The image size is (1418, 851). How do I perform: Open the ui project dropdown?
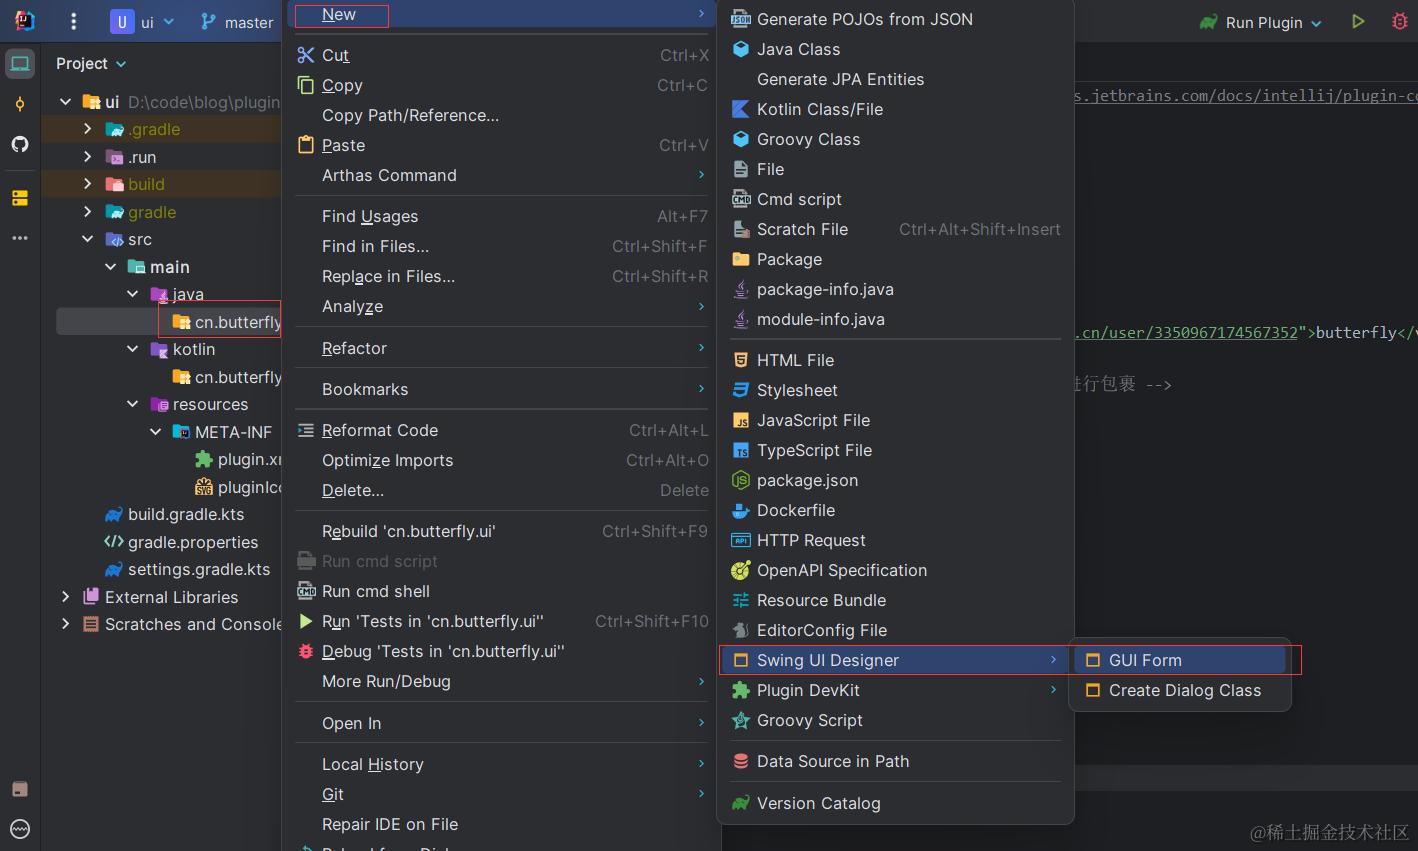[143, 22]
